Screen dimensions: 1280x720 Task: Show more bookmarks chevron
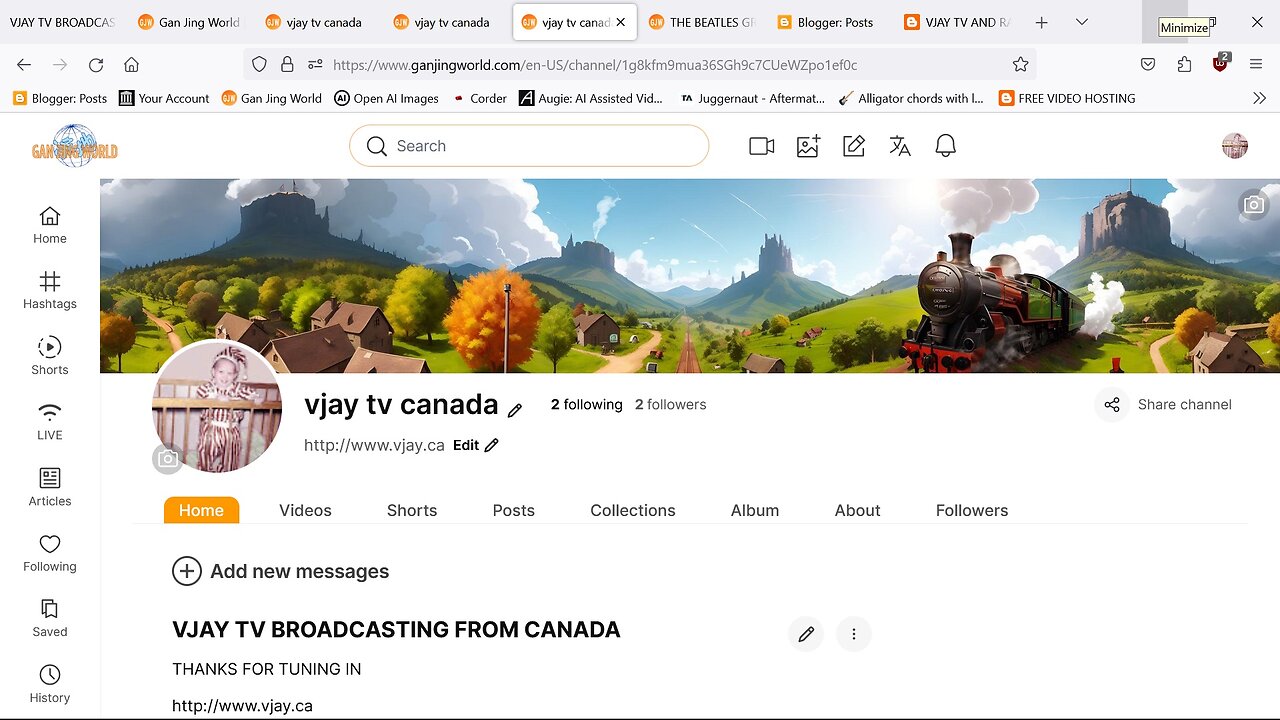pyautogui.click(x=1259, y=98)
